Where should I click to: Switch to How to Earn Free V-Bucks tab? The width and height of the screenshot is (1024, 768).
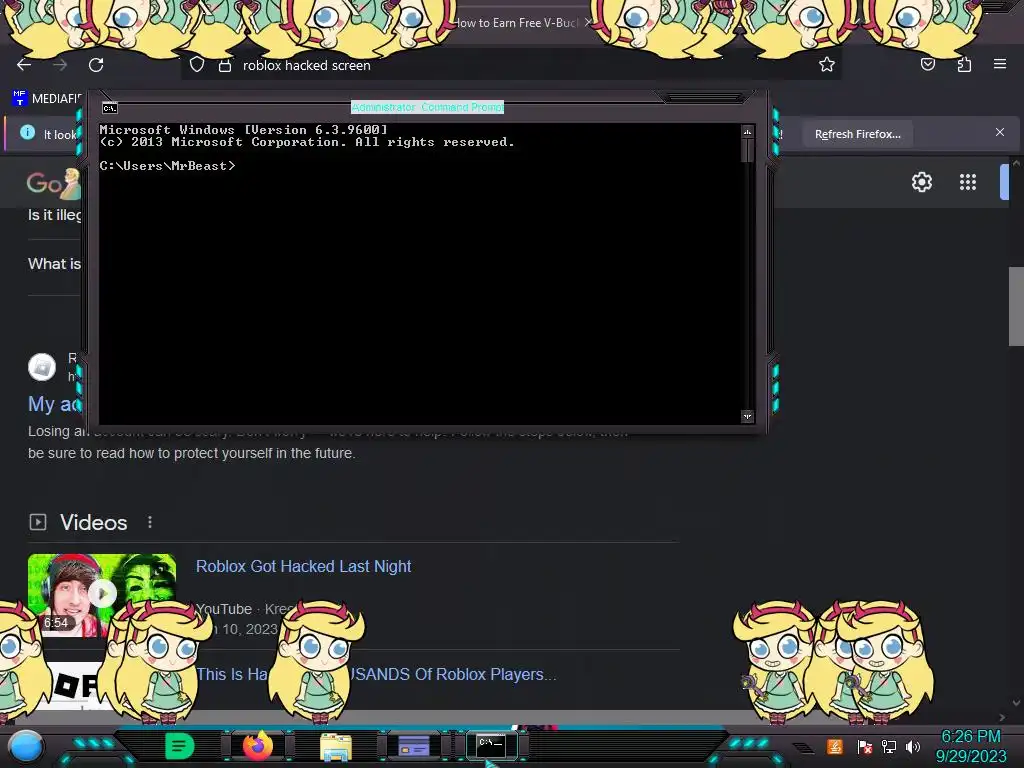516,23
